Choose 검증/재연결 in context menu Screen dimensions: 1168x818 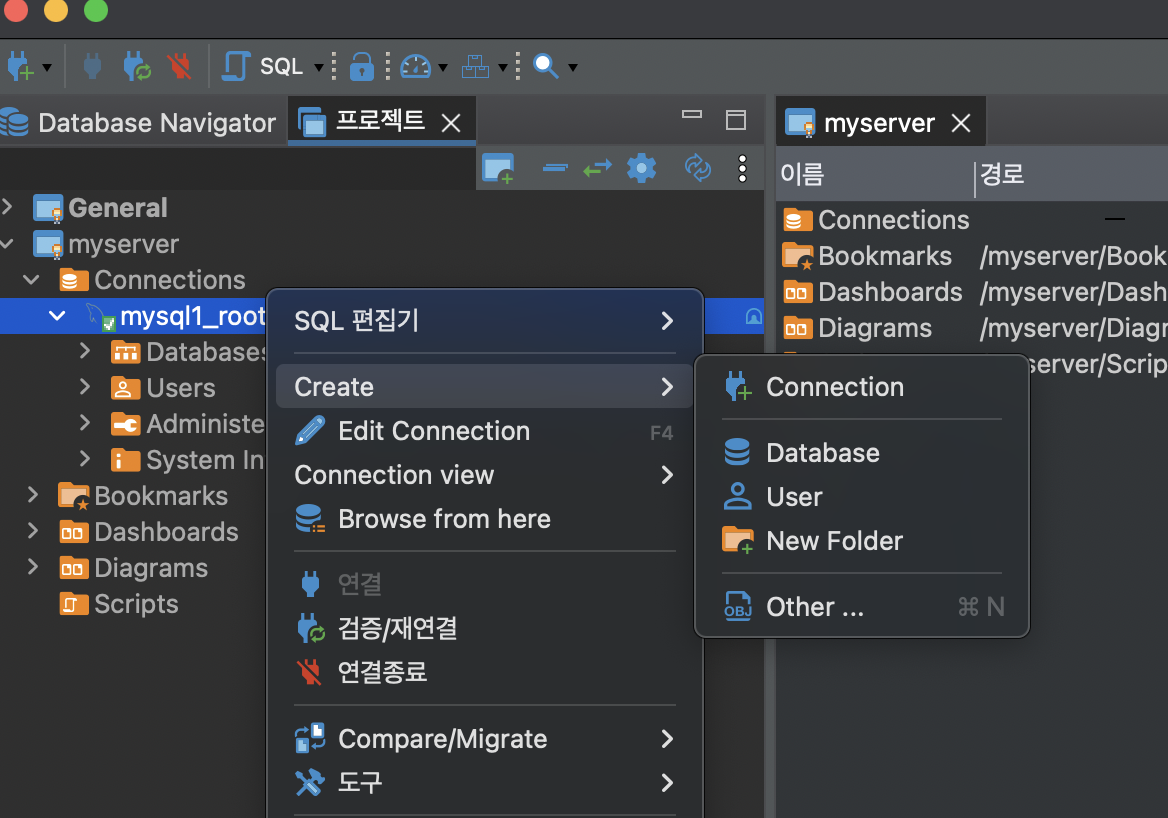(x=484, y=628)
